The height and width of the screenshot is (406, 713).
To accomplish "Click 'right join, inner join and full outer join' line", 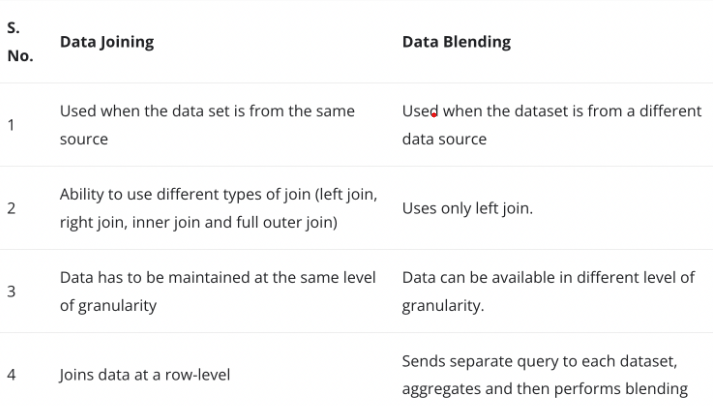I will (x=199, y=222).
